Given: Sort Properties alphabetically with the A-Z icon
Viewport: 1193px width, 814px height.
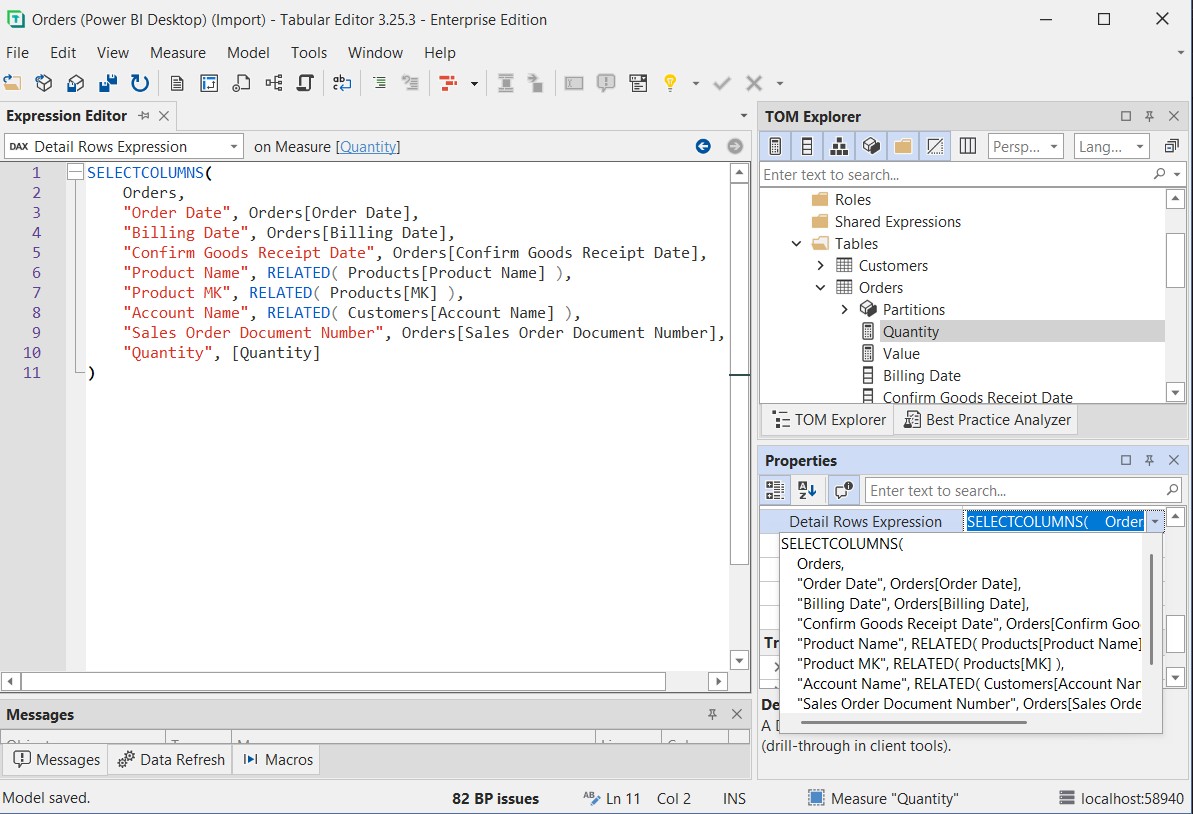Looking at the screenshot, I should point(807,489).
